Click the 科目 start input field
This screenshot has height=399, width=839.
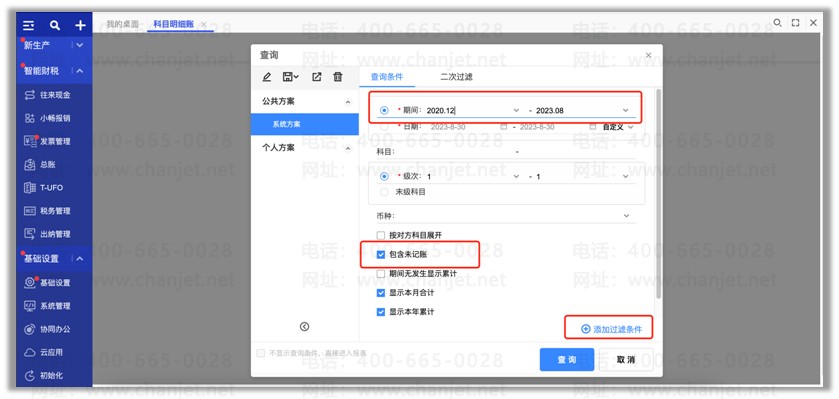tap(454, 152)
